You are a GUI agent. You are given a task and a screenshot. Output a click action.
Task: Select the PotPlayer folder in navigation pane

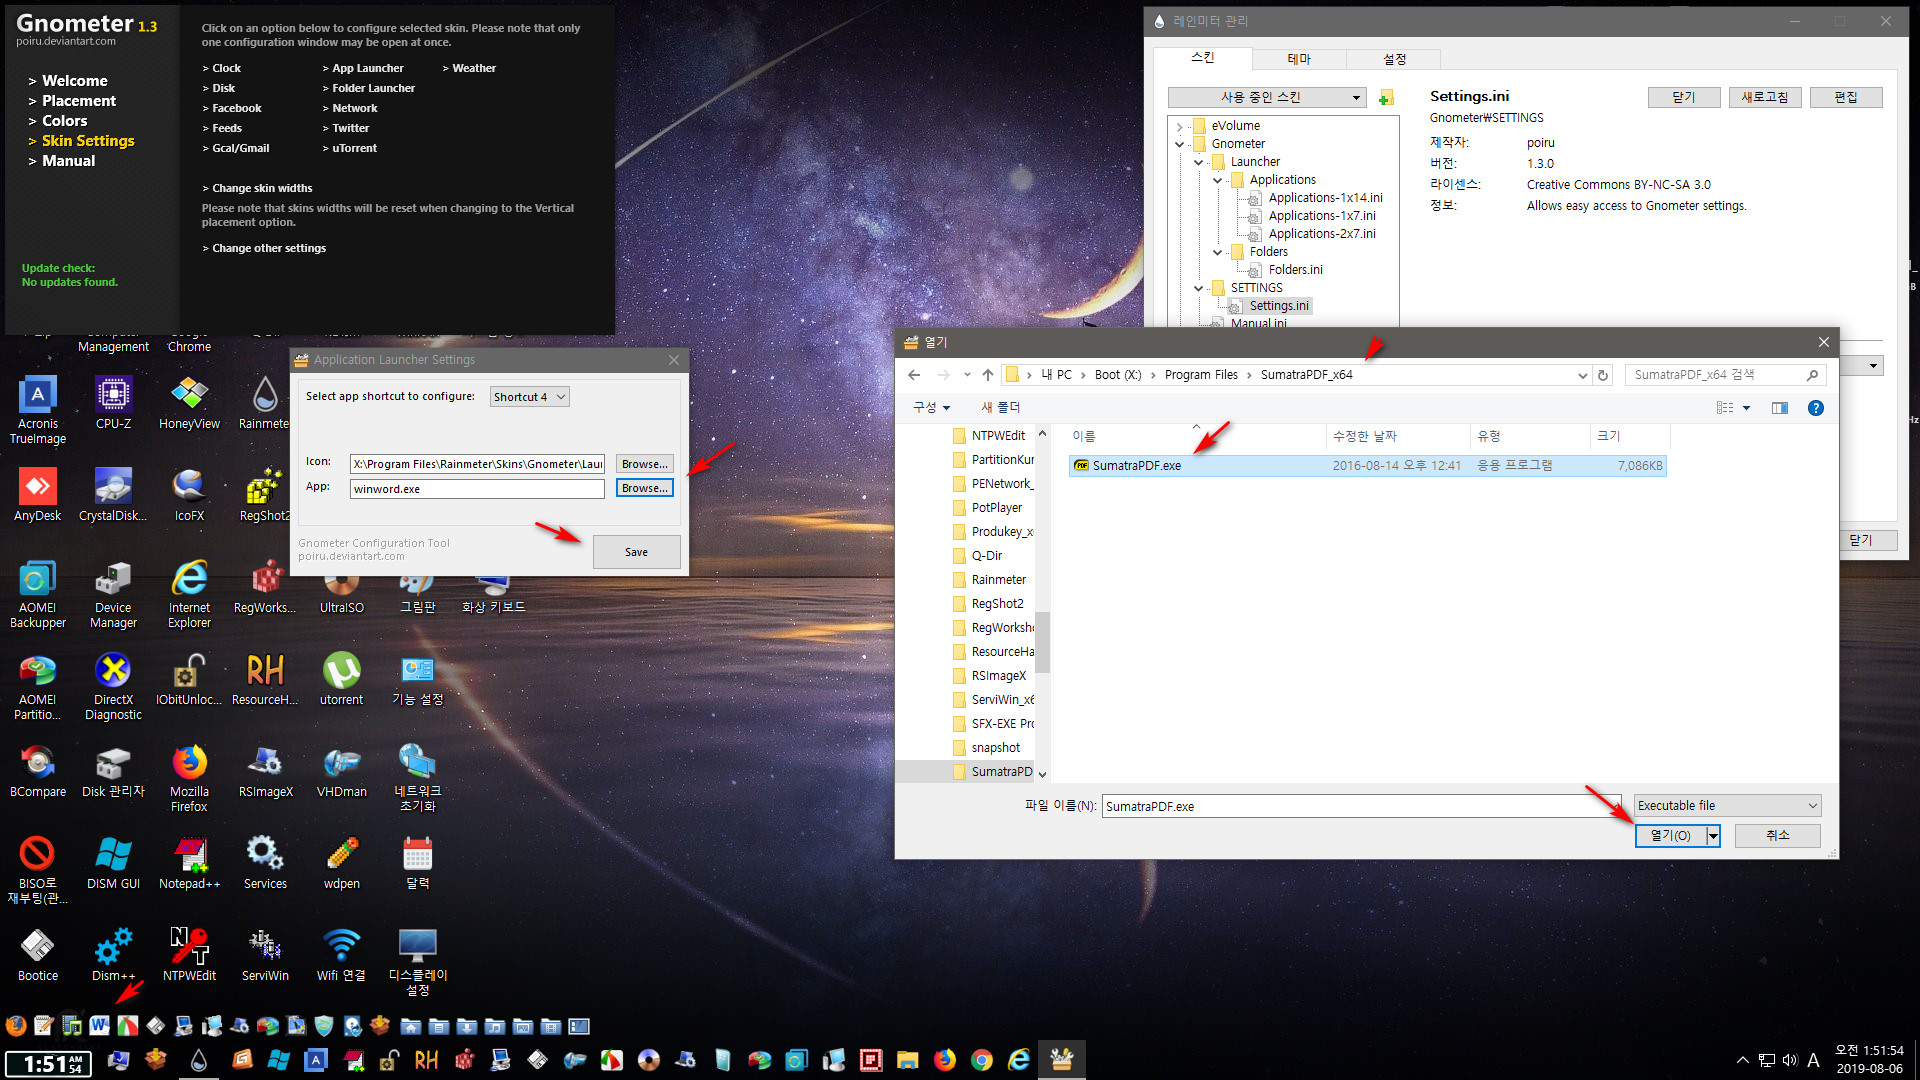(996, 508)
